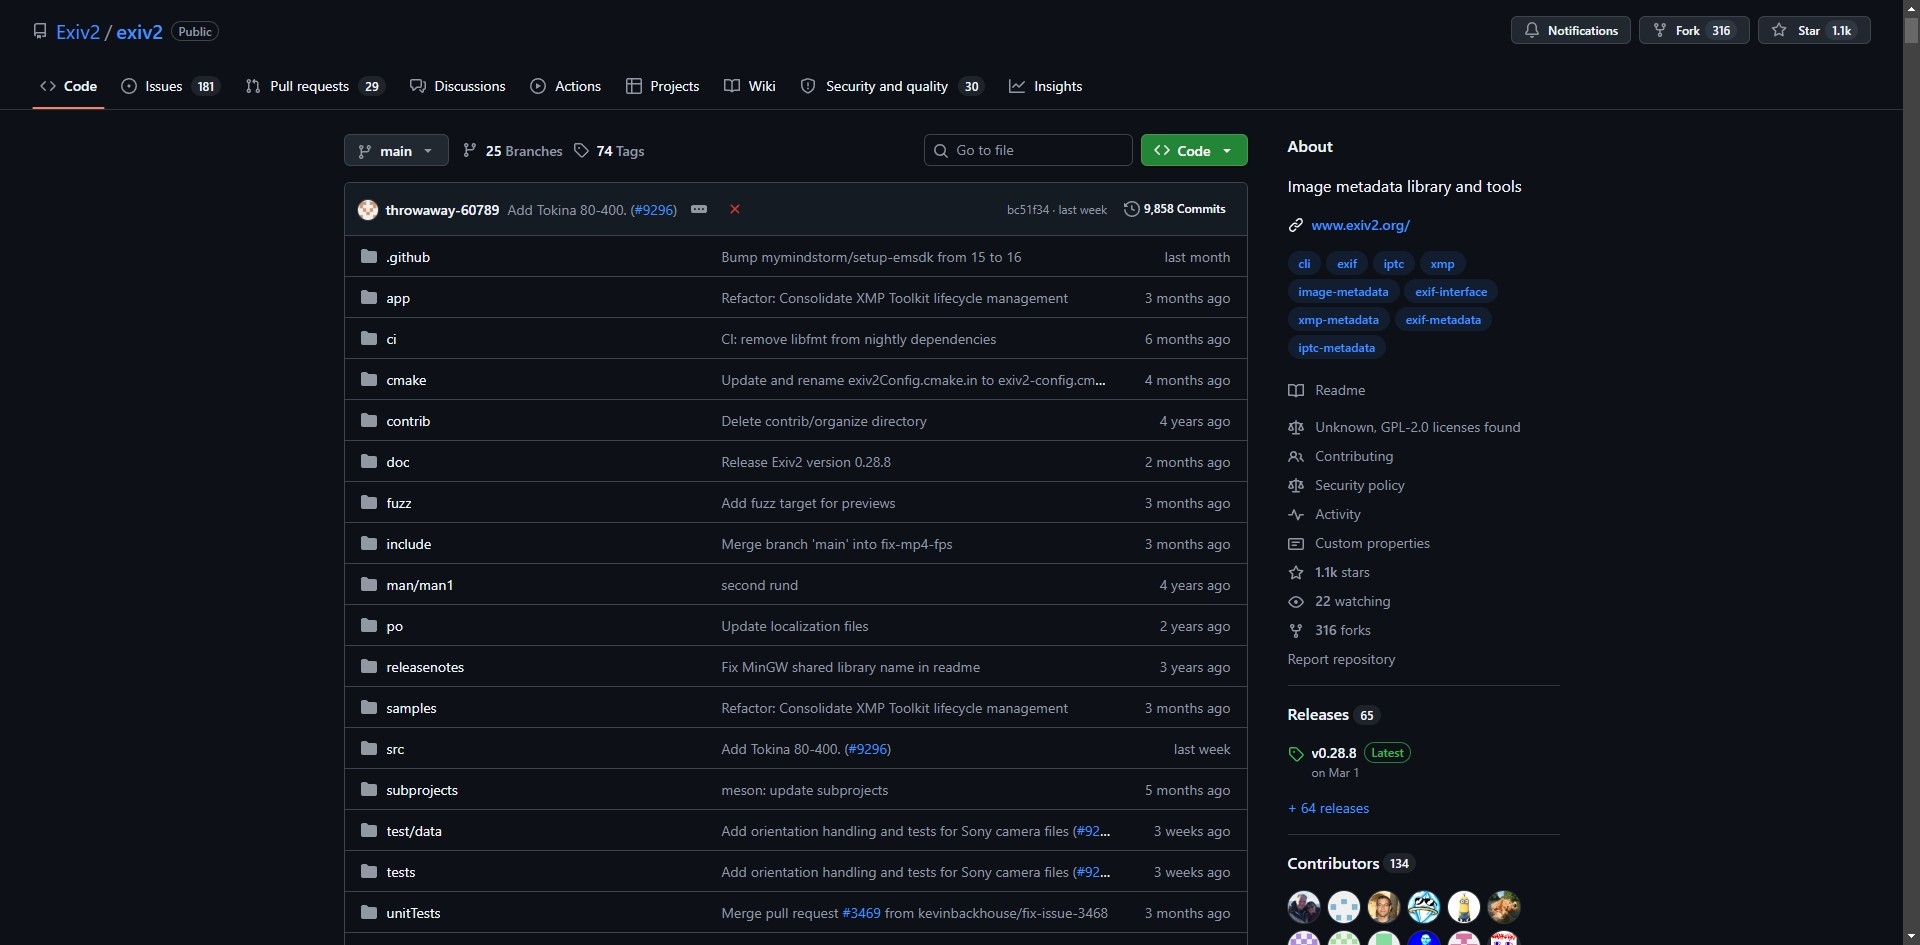Image resolution: width=1920 pixels, height=945 pixels.
Task: Open the 9,858 Commits history
Action: (x=1175, y=209)
